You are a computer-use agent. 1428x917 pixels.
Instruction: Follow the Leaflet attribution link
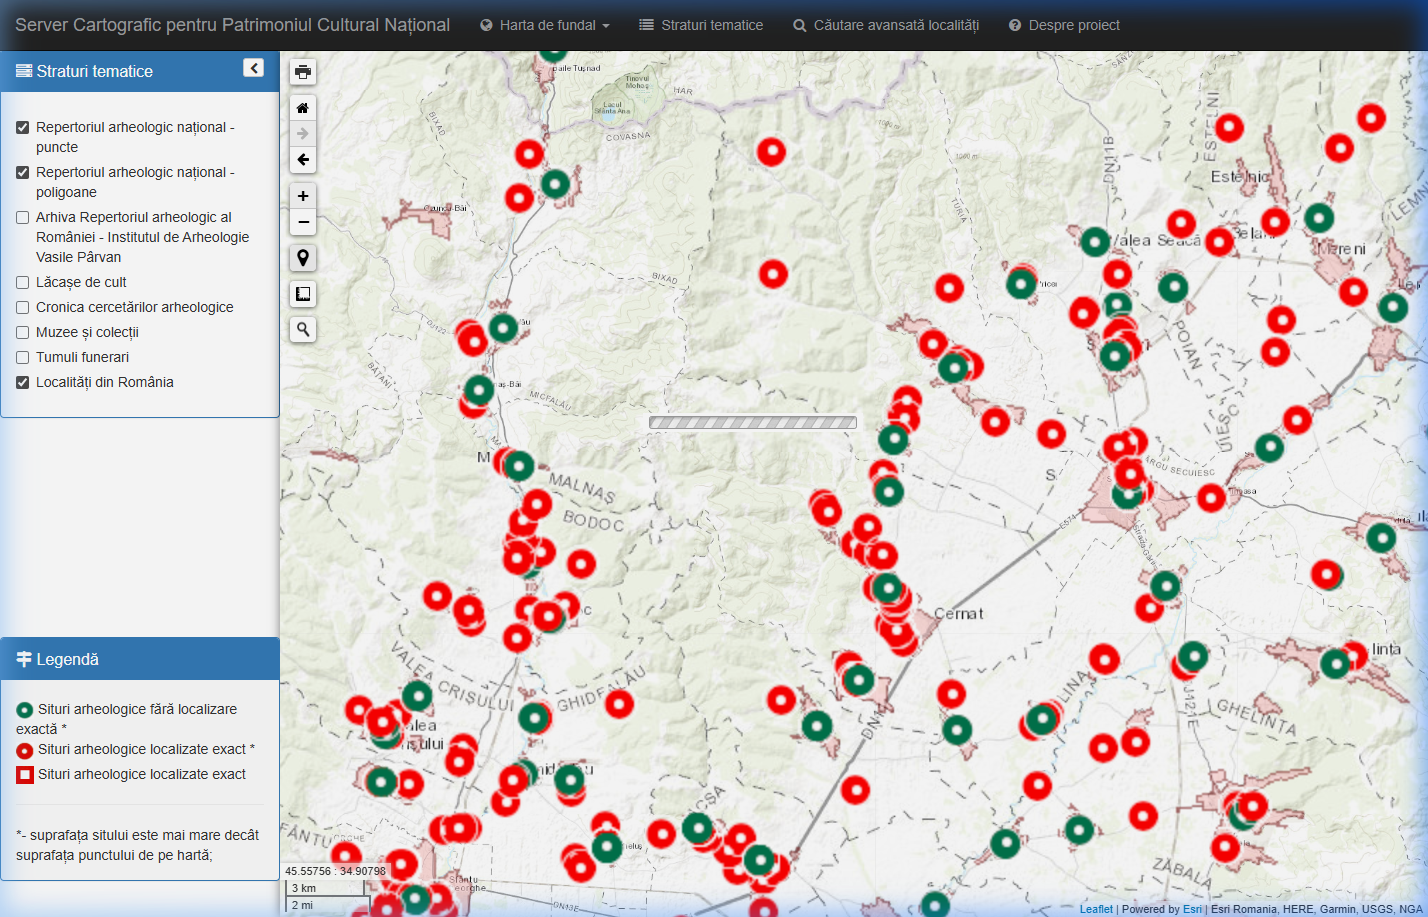click(1096, 909)
